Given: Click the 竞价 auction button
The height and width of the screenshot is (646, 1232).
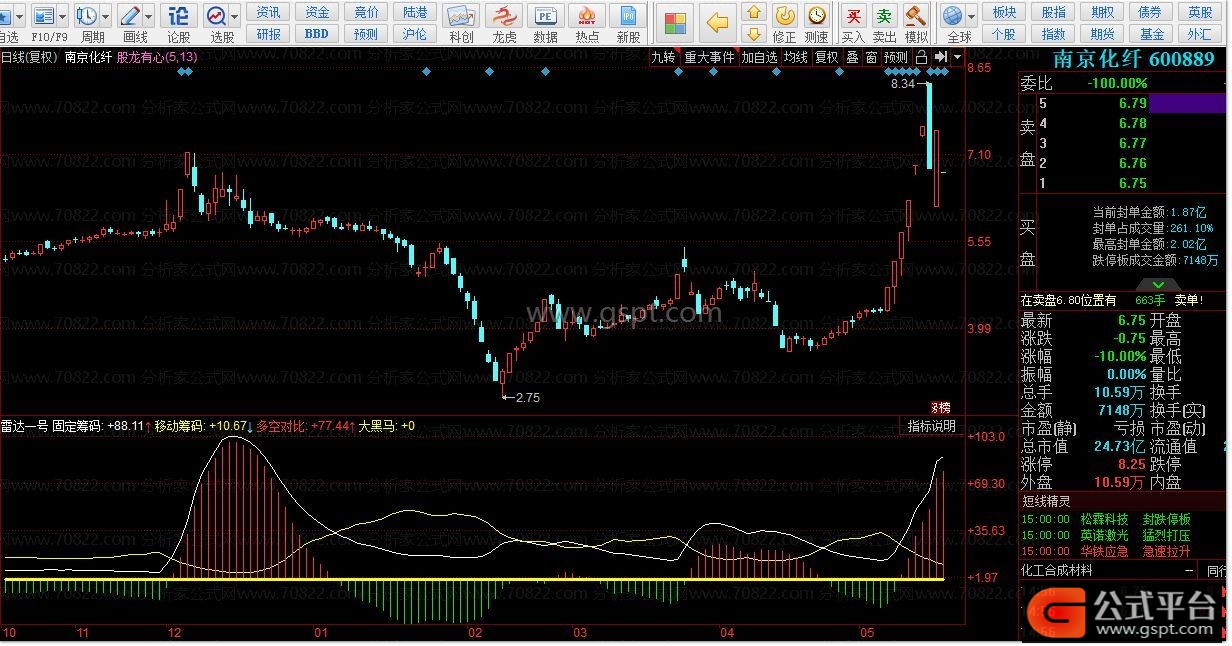Looking at the screenshot, I should 366,12.
